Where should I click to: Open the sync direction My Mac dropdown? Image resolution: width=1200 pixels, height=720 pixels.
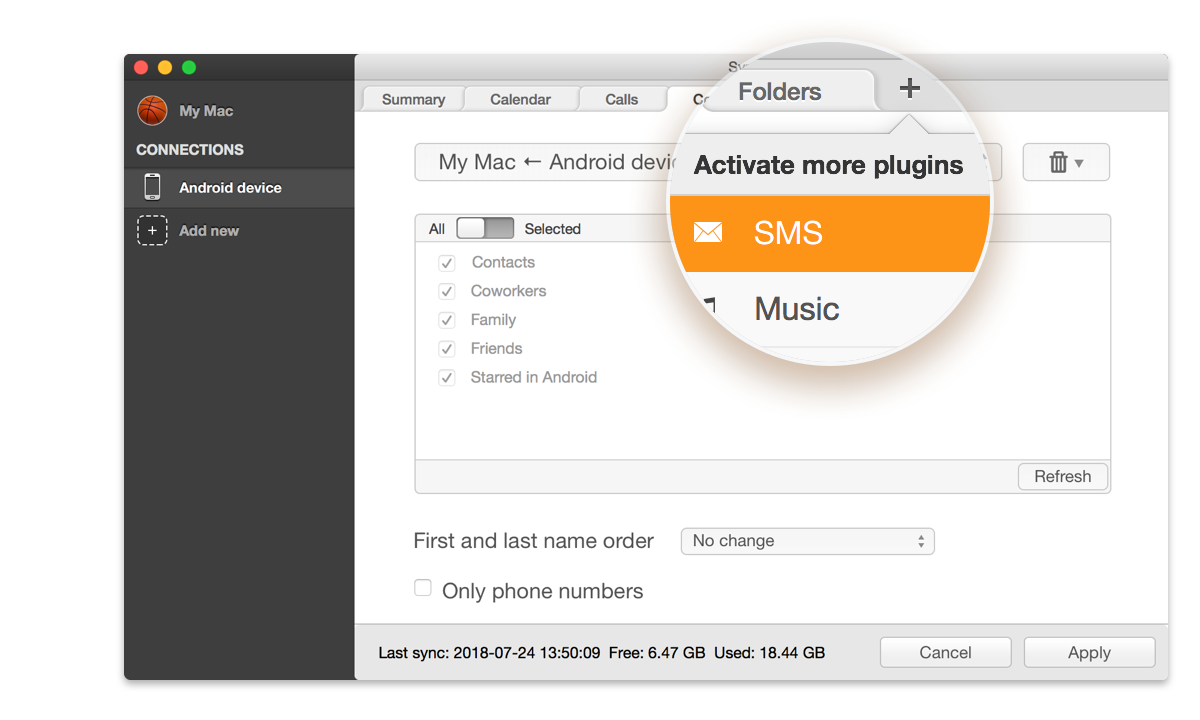coord(708,162)
